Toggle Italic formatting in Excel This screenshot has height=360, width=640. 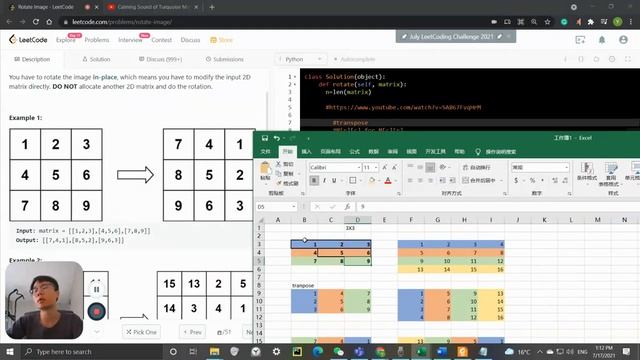pyautogui.click(x=324, y=180)
